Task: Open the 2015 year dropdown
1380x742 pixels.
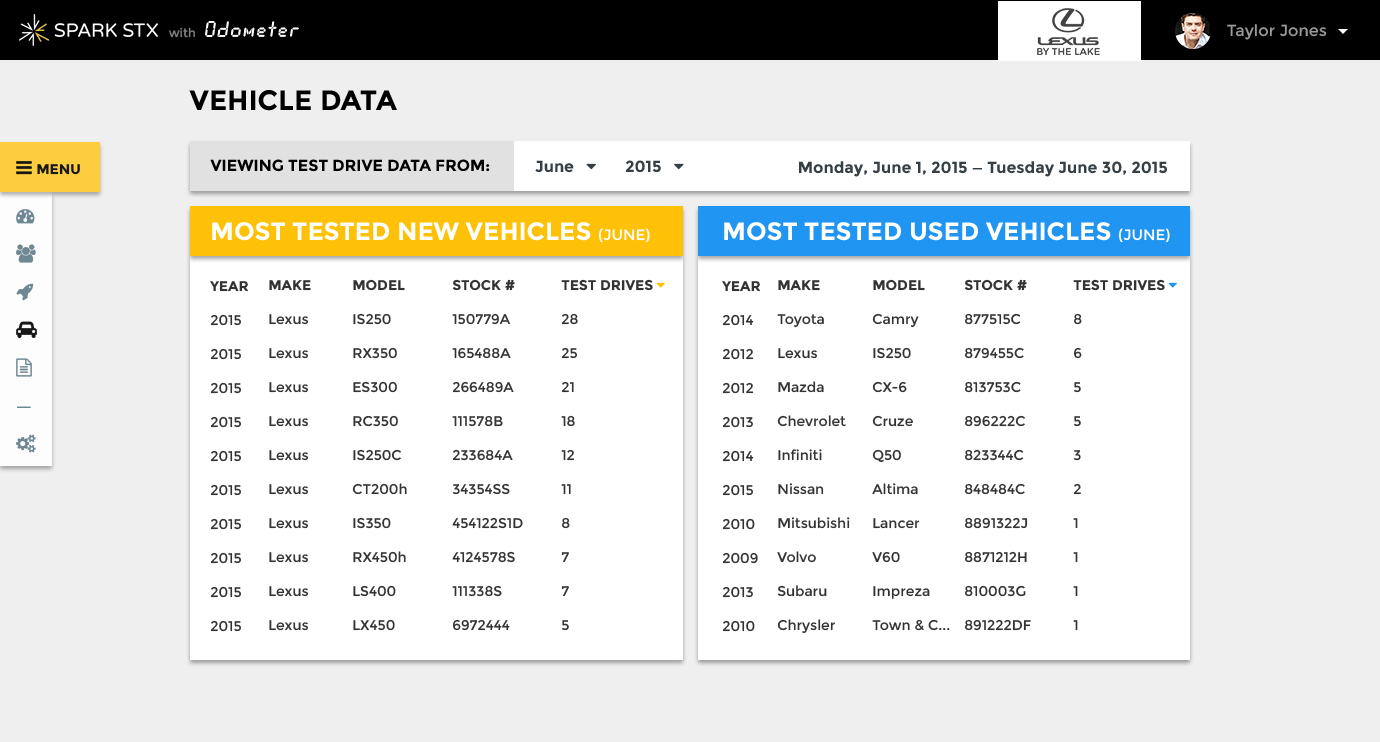Action: (654, 167)
